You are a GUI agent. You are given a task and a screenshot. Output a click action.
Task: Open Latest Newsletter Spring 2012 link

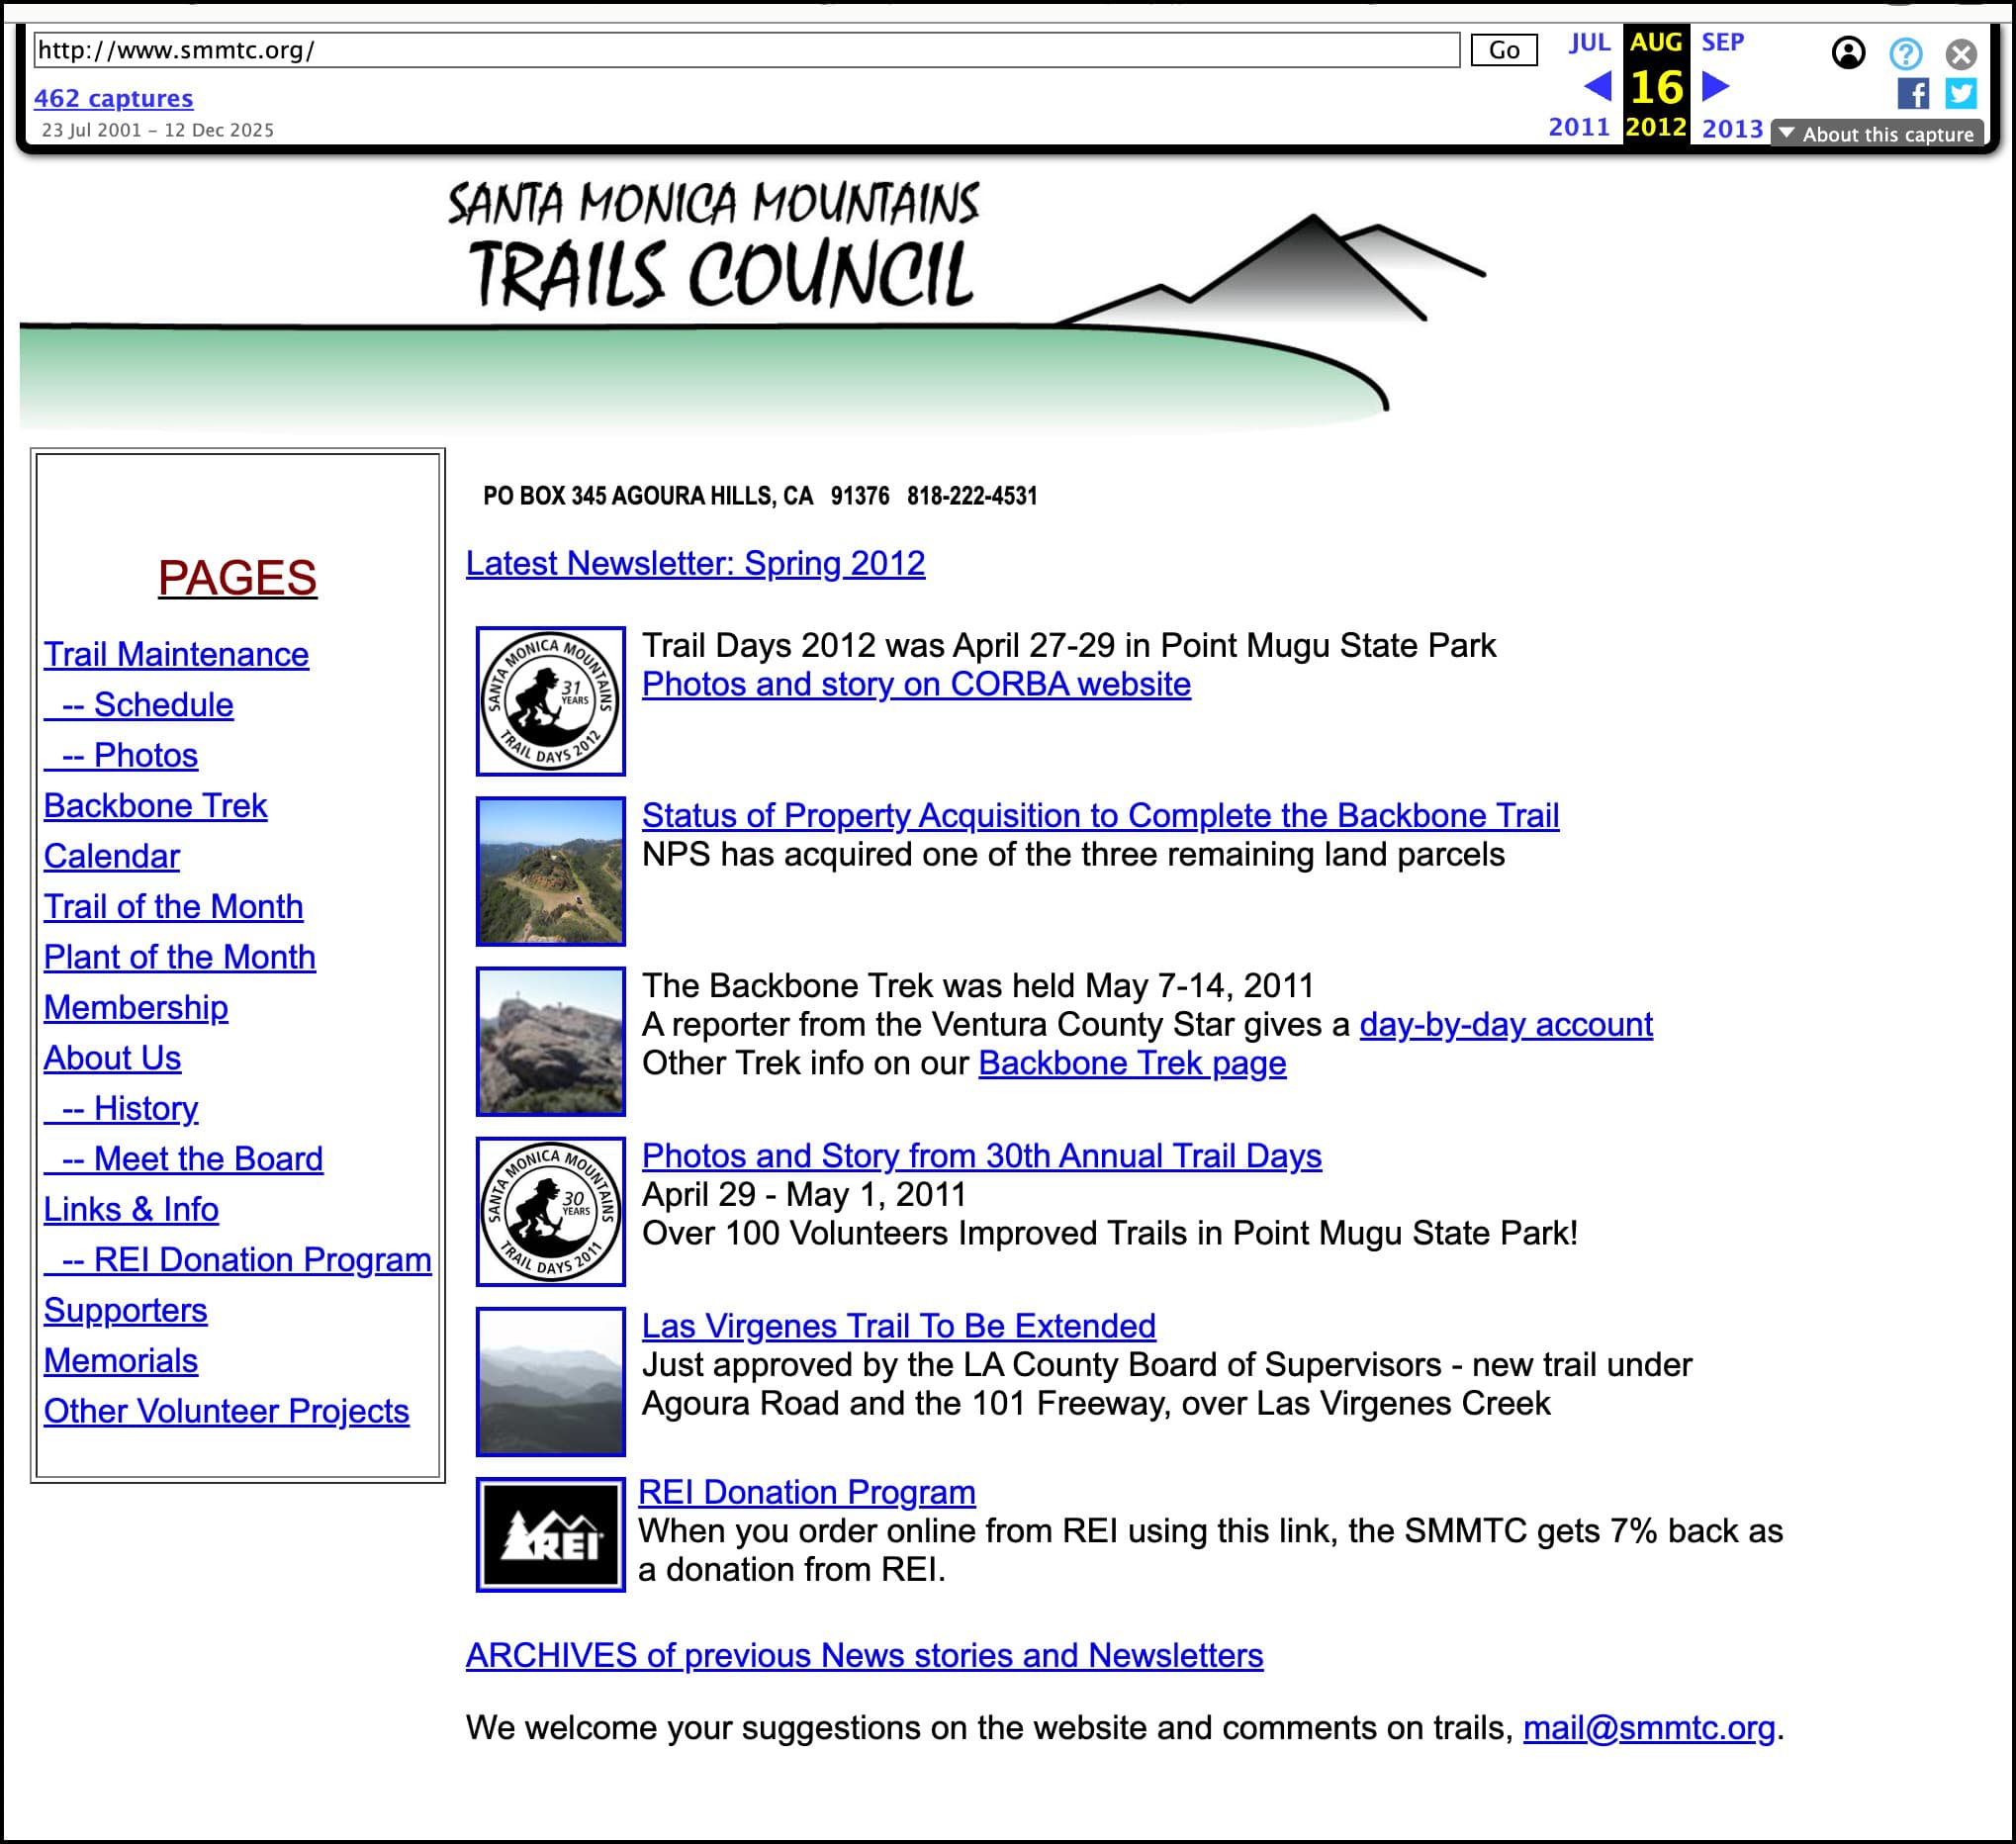click(695, 563)
